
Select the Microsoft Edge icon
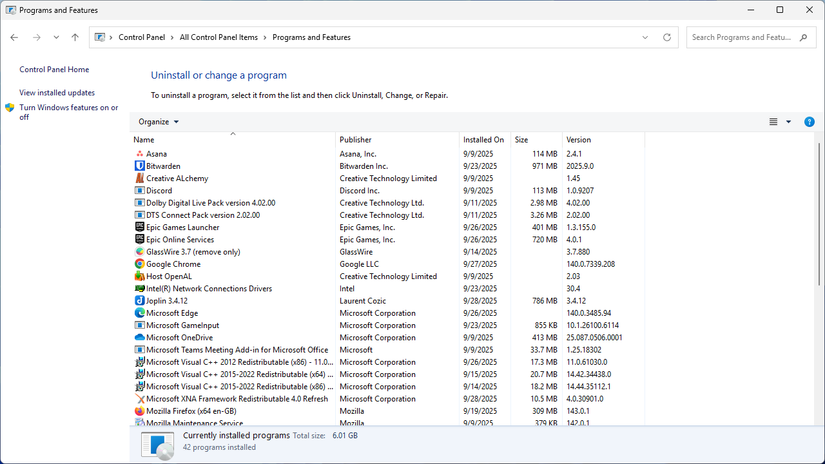click(139, 313)
